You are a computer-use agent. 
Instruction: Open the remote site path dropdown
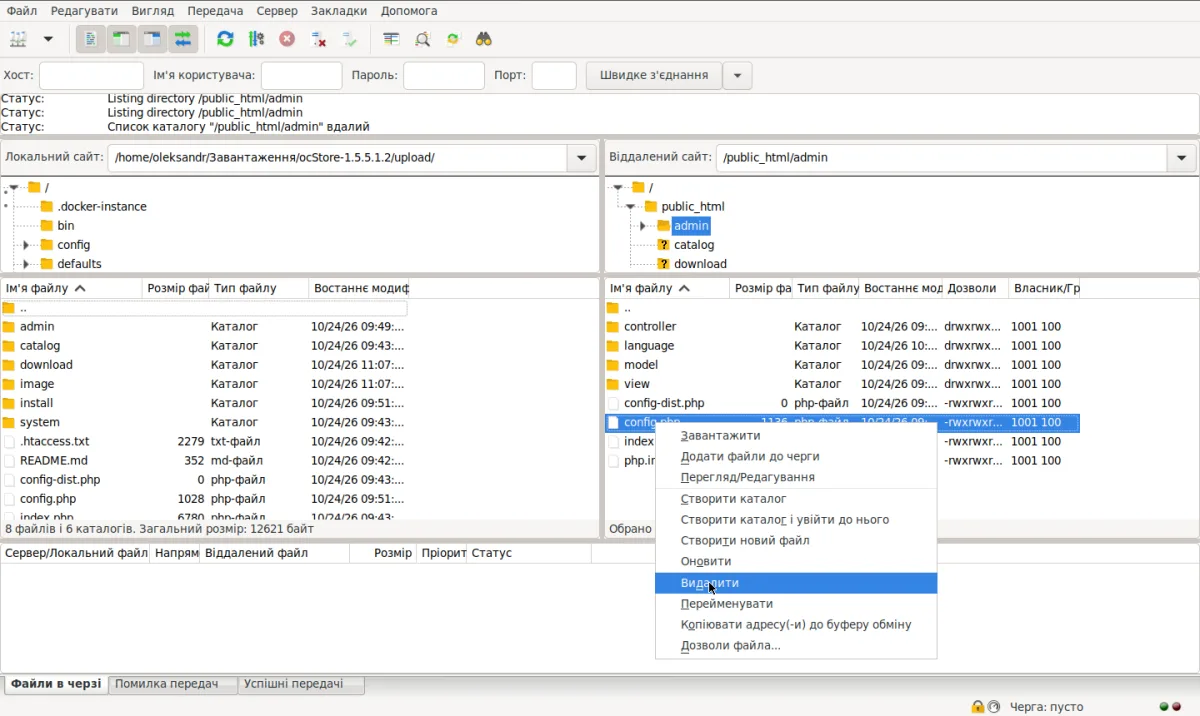1182,158
